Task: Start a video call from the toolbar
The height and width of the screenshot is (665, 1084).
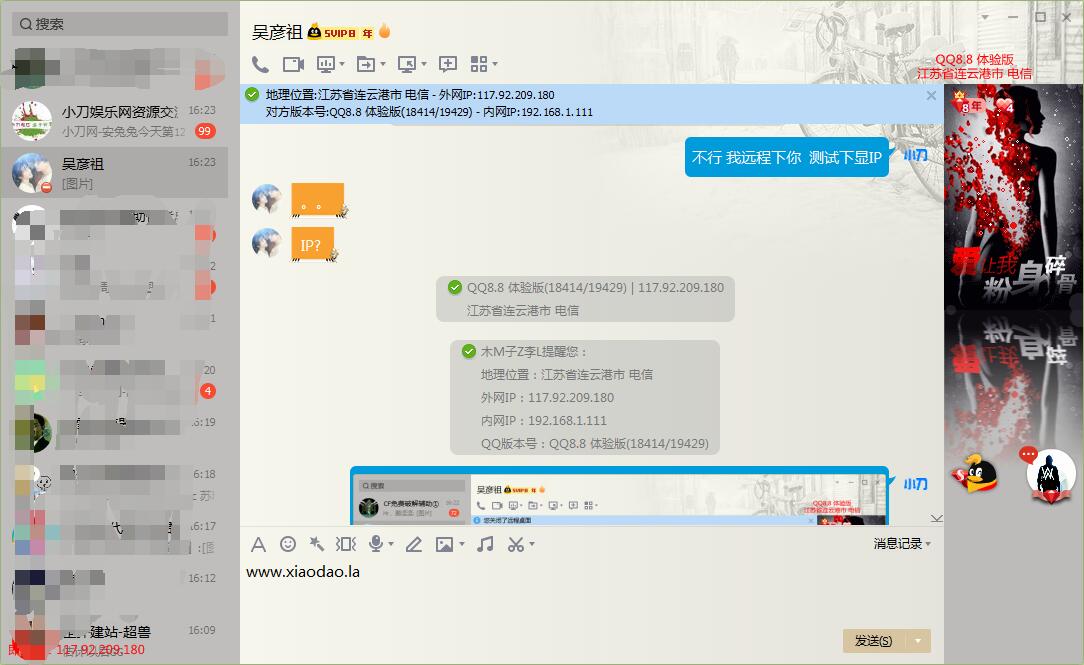Action: pyautogui.click(x=292, y=64)
